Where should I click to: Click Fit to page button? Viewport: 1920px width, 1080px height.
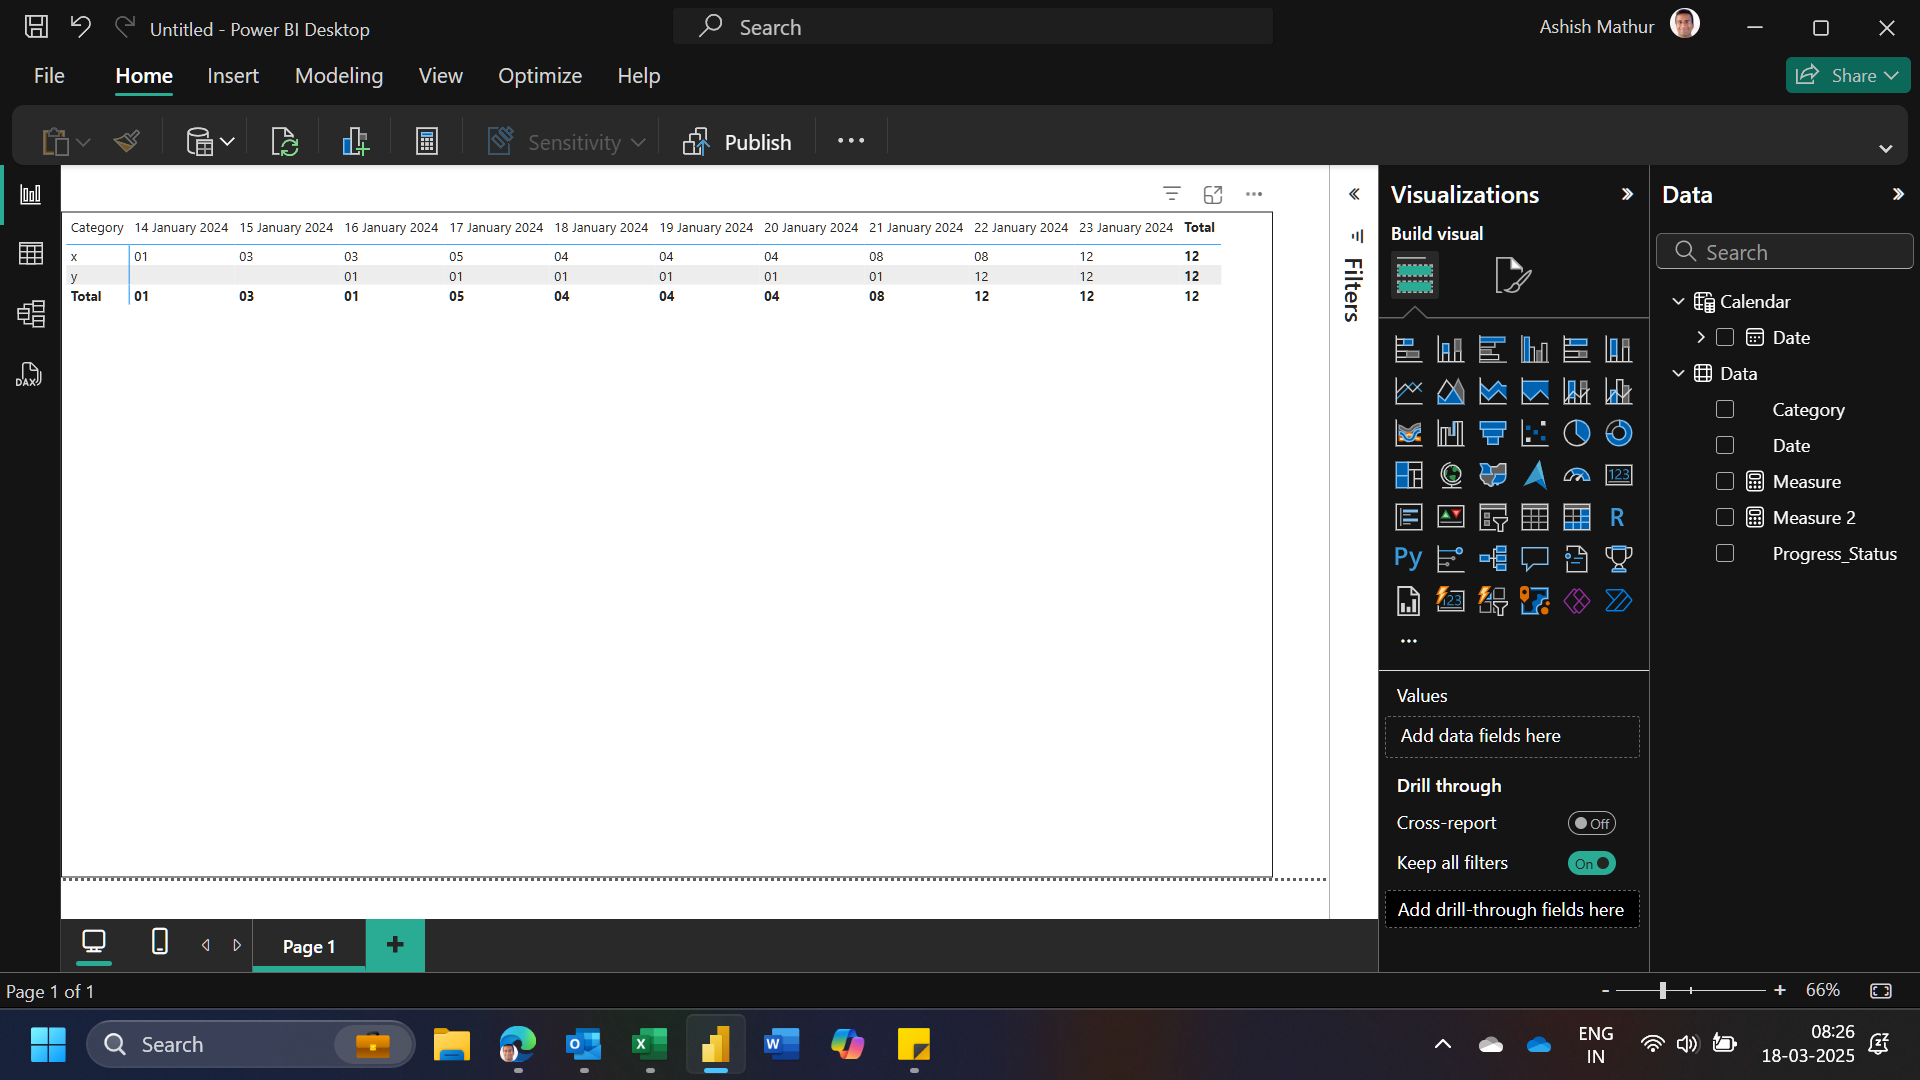(1881, 990)
